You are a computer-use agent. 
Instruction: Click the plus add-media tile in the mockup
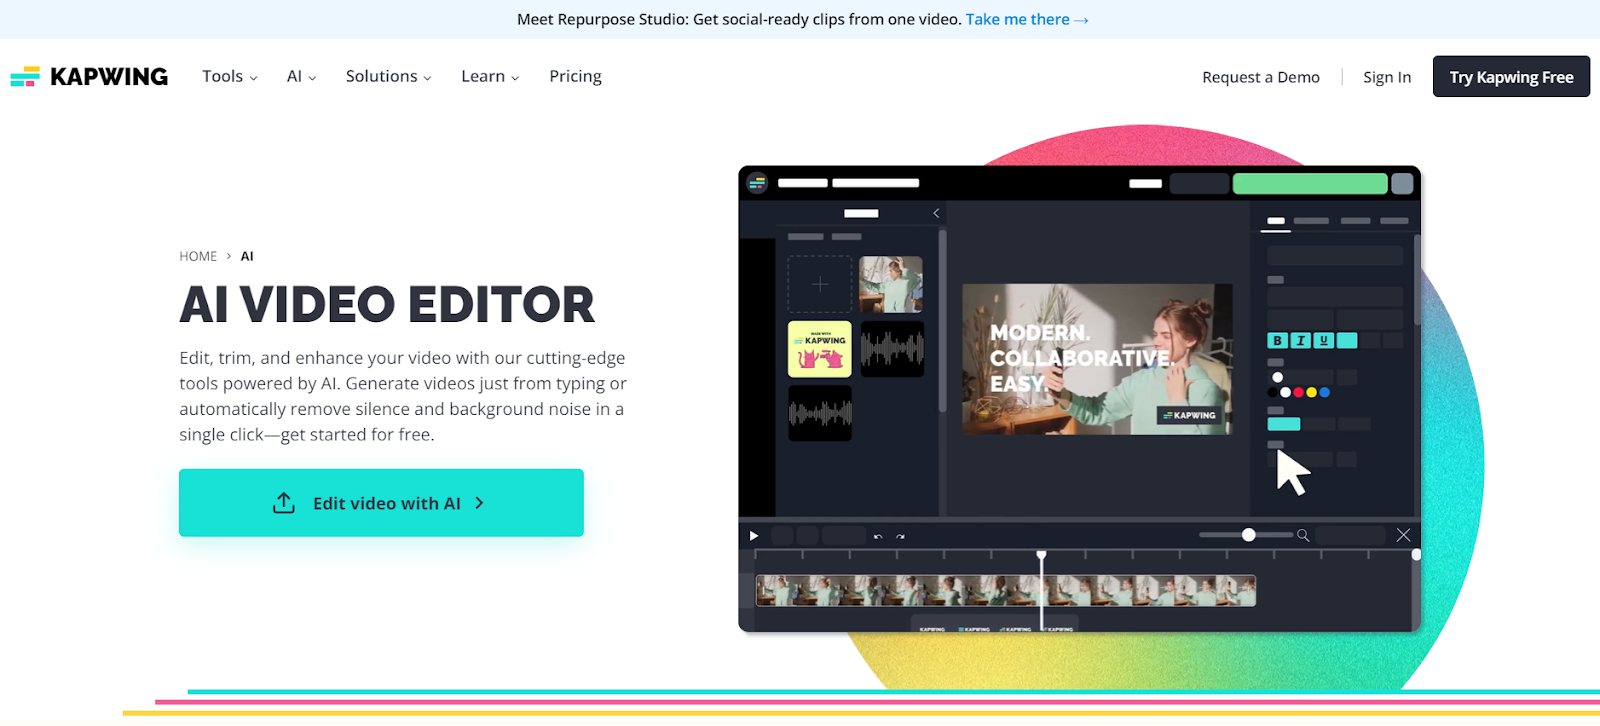pyautogui.click(x=820, y=285)
